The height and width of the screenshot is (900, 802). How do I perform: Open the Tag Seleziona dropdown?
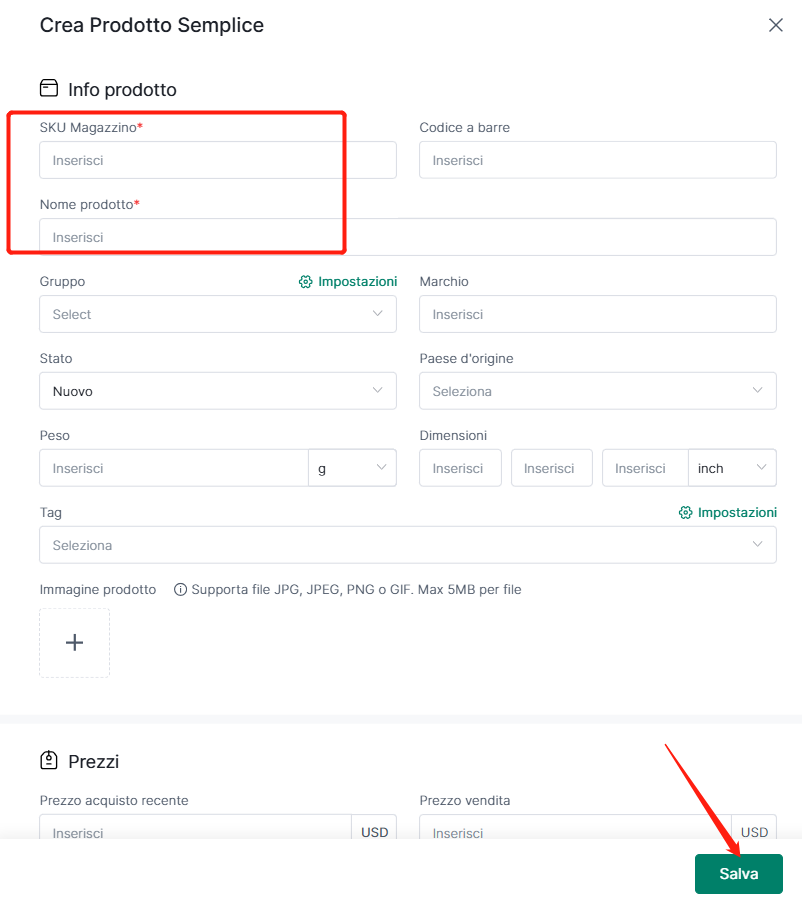408,545
